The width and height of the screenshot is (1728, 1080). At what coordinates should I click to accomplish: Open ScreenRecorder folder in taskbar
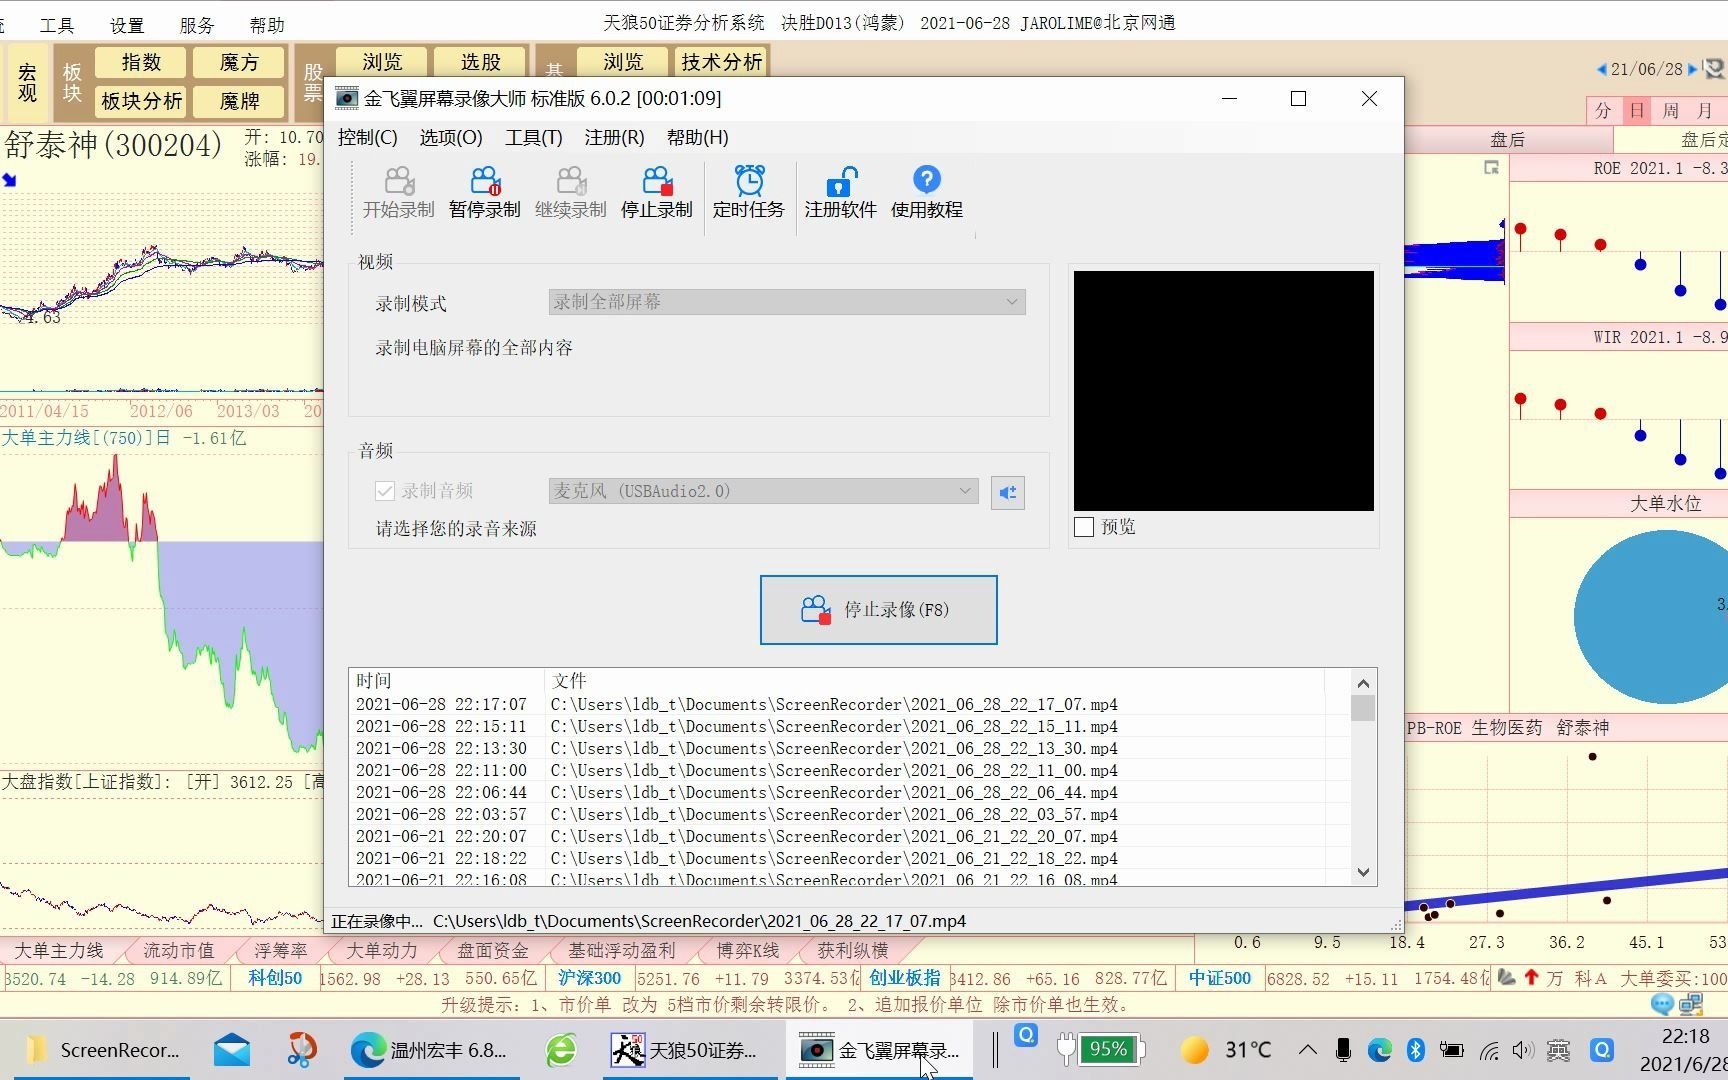(104, 1049)
